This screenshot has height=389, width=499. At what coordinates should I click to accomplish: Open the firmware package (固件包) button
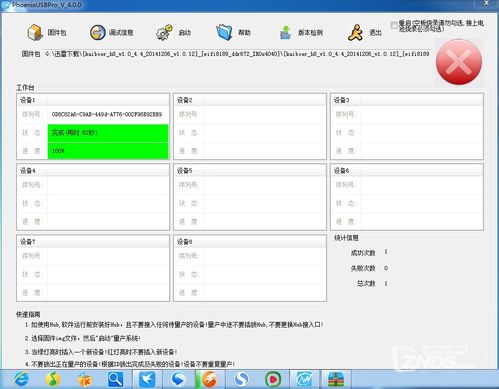(x=46, y=32)
